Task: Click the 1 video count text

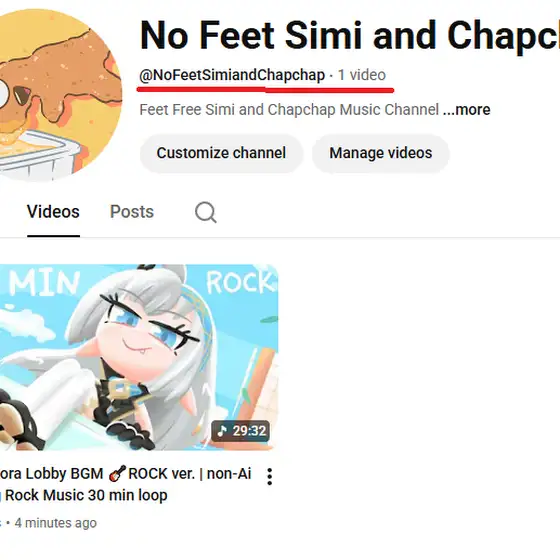Action: [x=362, y=75]
